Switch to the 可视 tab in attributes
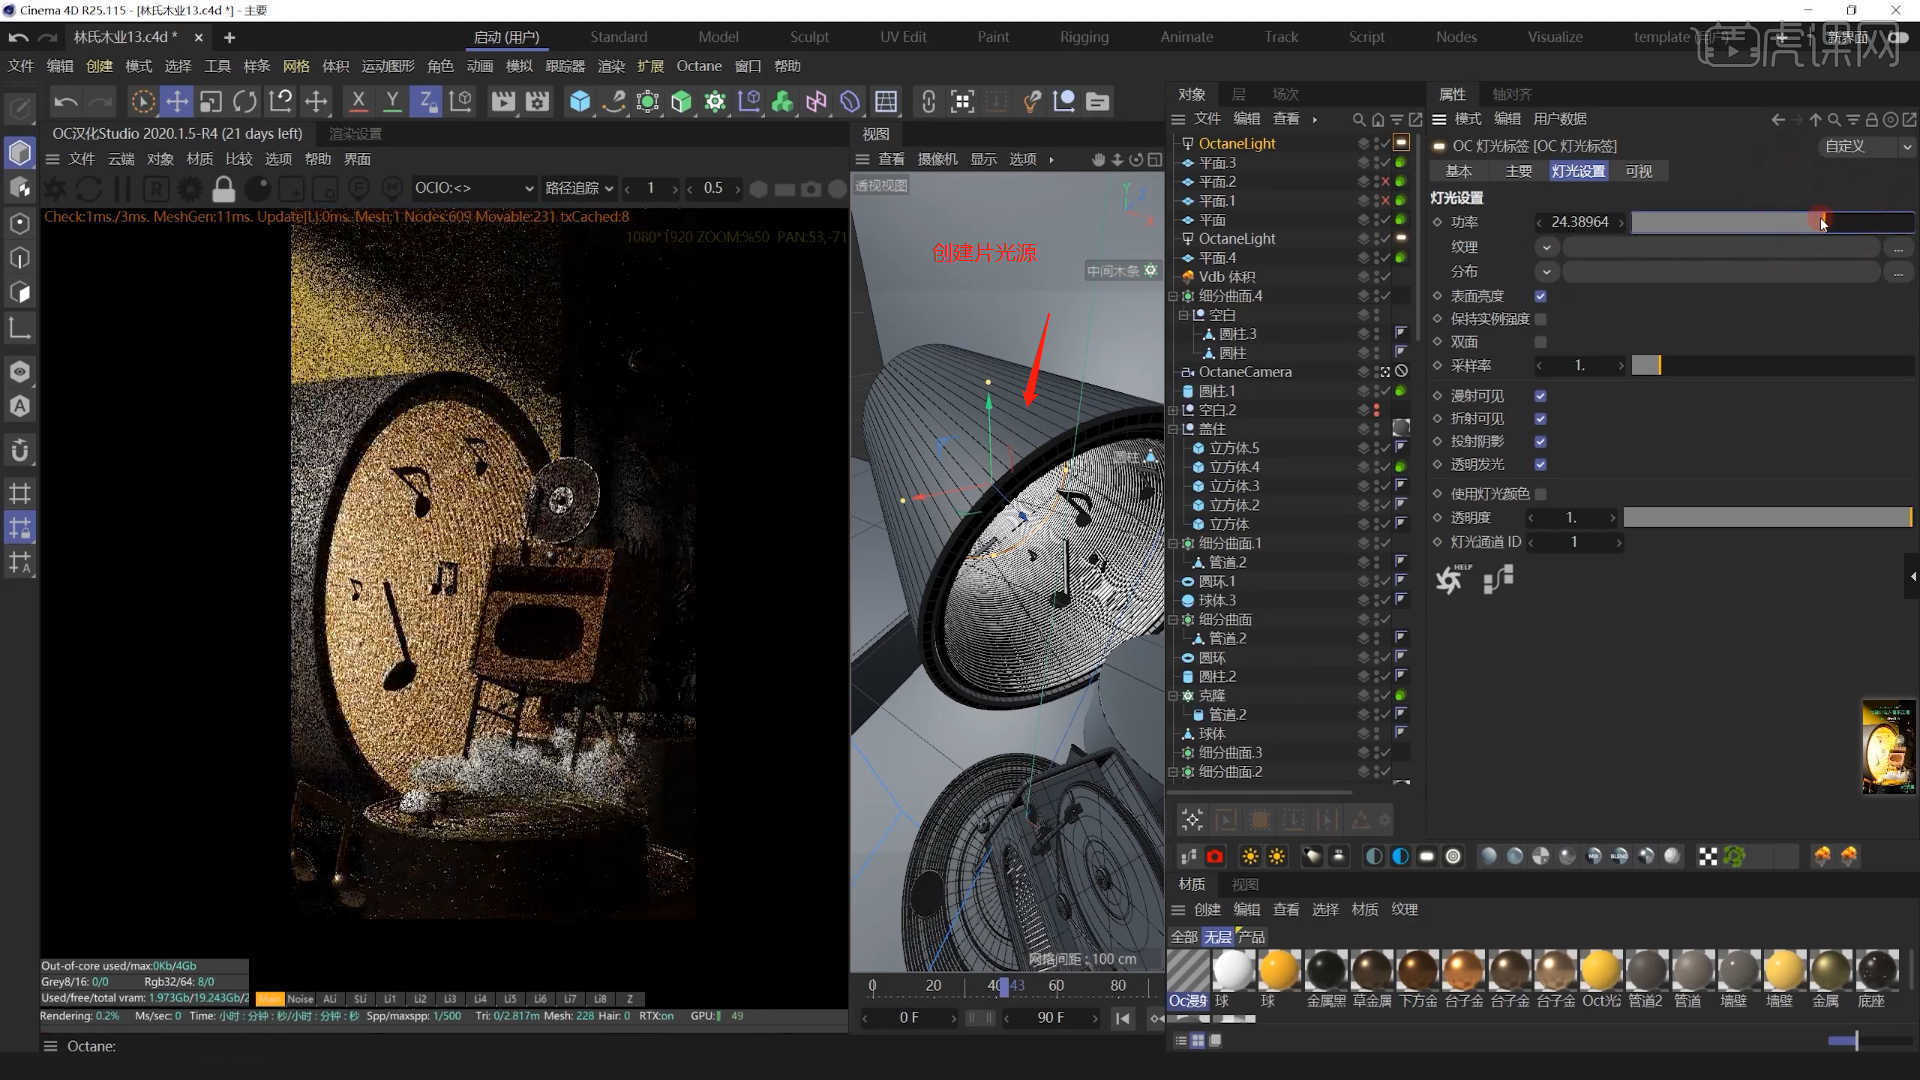Screen dimensions: 1920x1080 tap(1639, 171)
